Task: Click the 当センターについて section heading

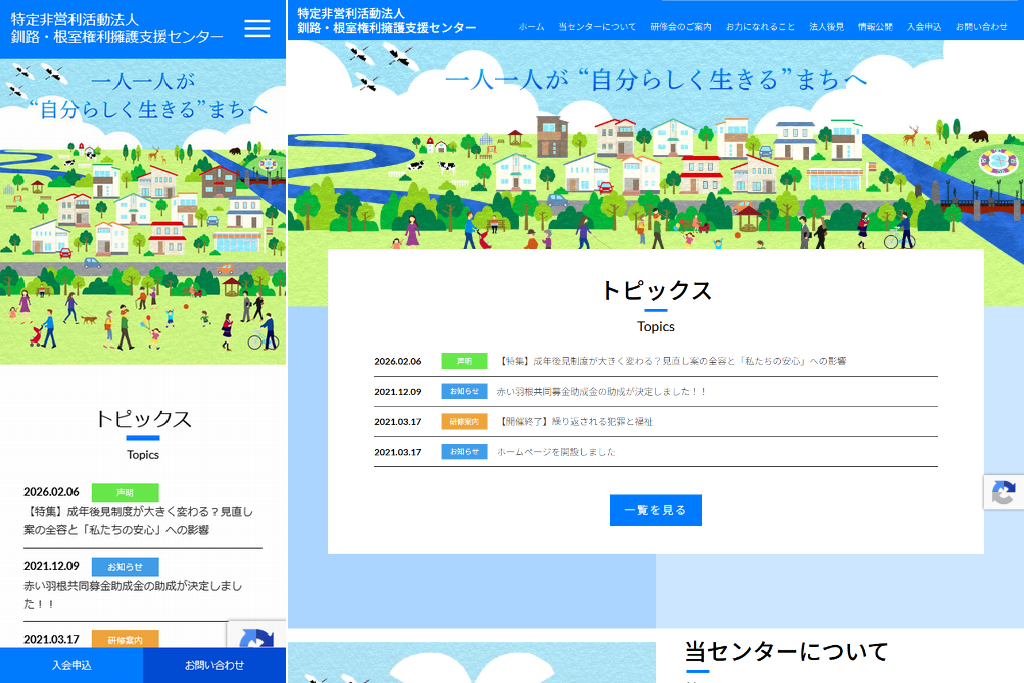Action: (786, 652)
